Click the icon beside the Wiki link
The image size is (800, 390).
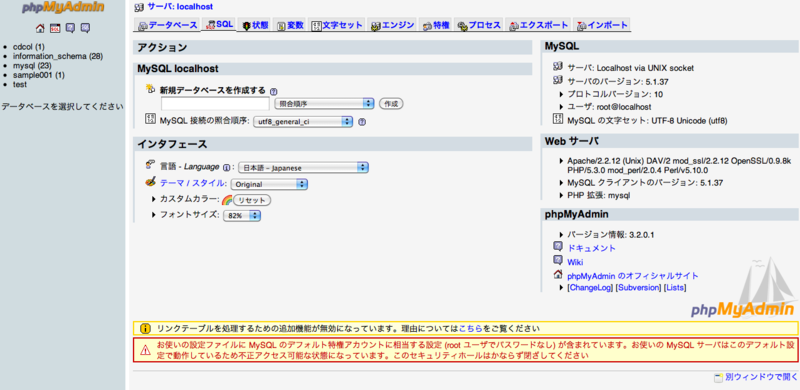click(x=558, y=260)
